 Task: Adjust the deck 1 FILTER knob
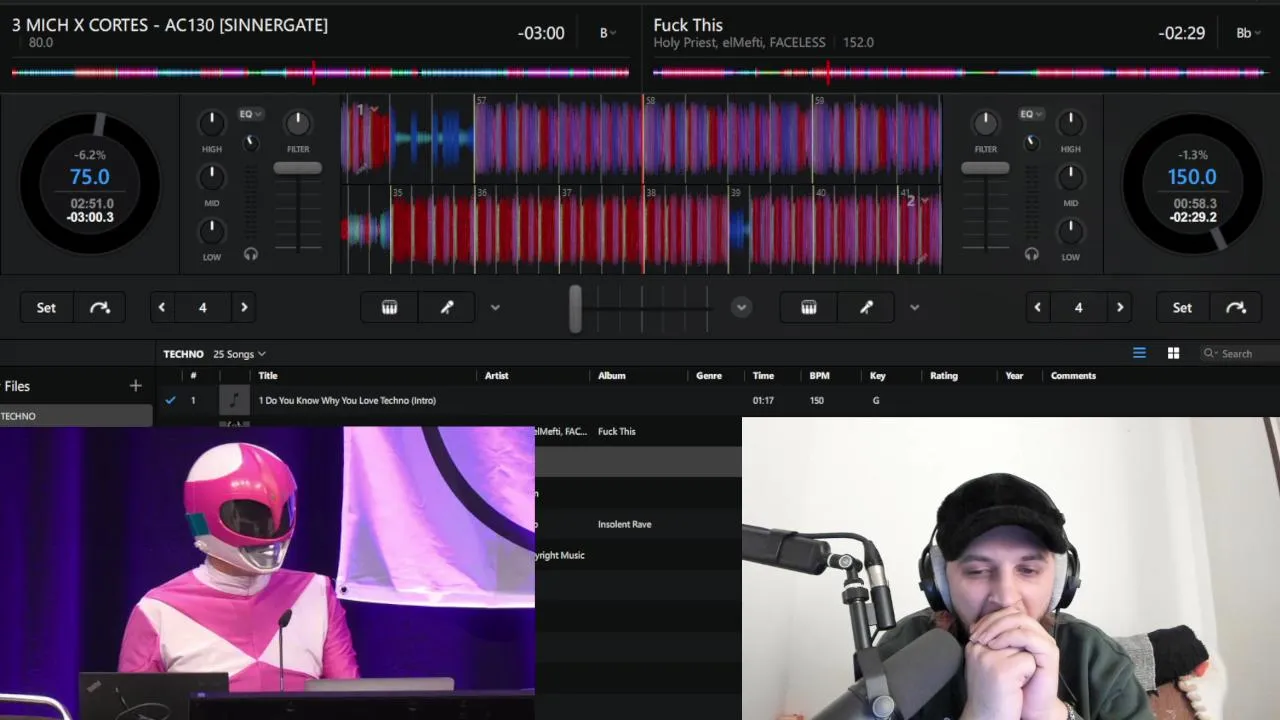(x=298, y=124)
